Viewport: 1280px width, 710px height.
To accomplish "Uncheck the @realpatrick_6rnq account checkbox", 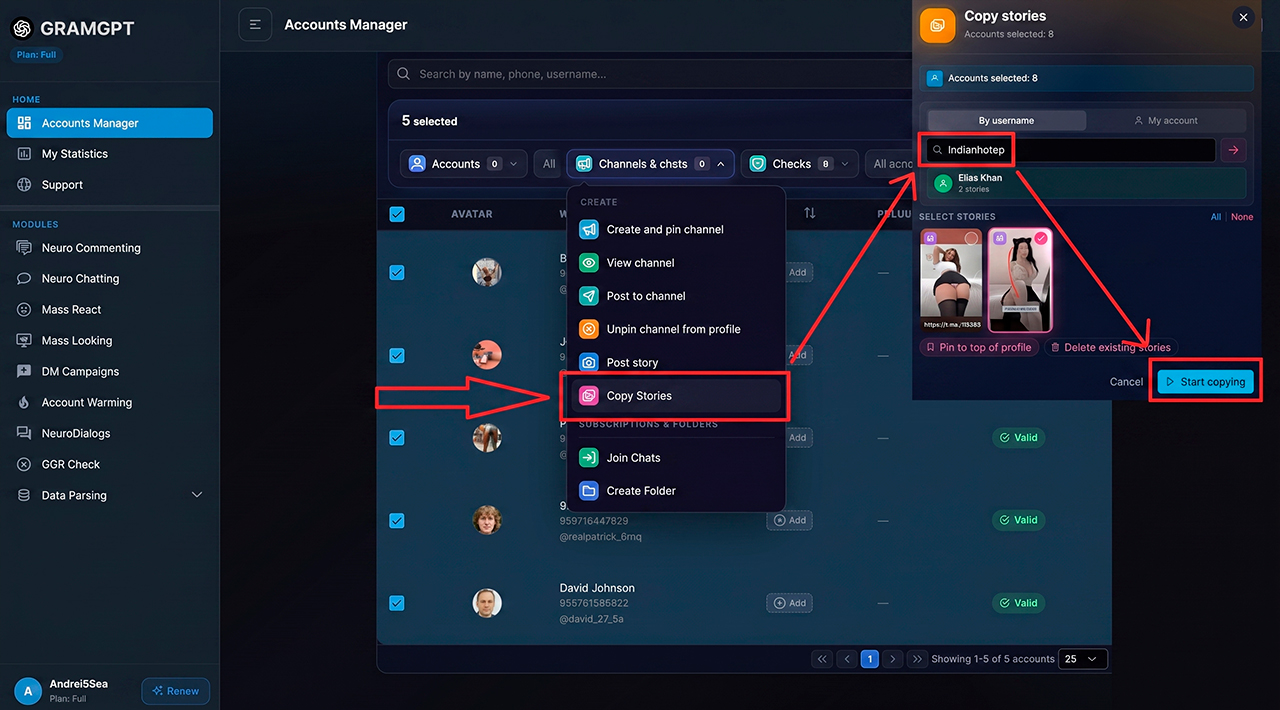I will point(397,520).
